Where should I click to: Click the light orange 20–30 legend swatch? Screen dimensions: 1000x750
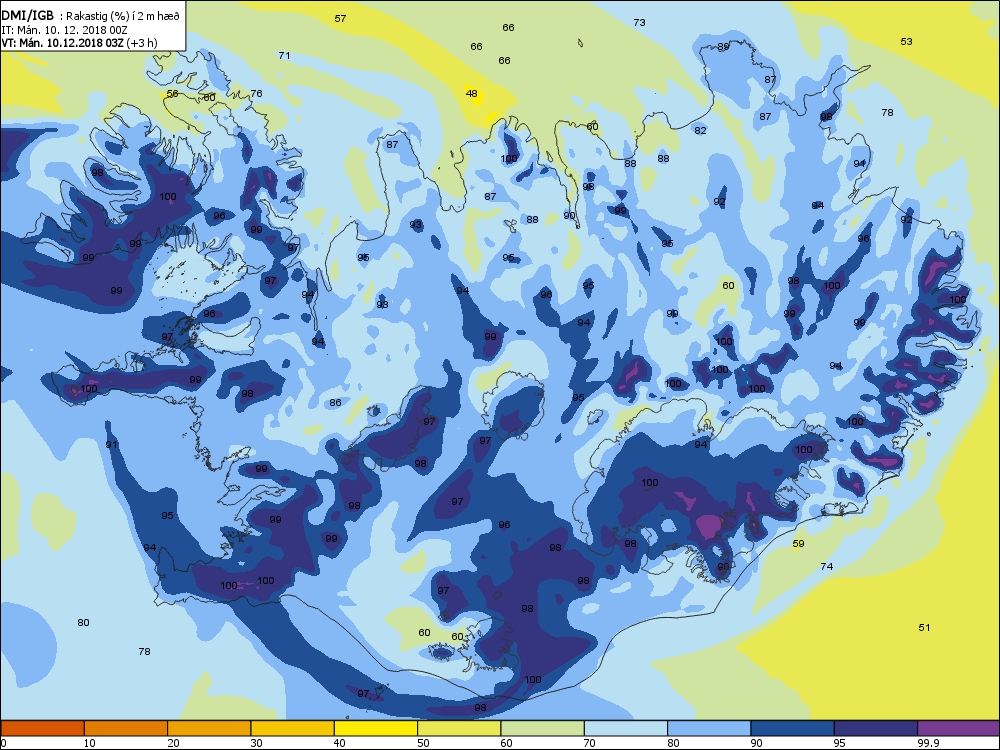pyautogui.click(x=209, y=728)
